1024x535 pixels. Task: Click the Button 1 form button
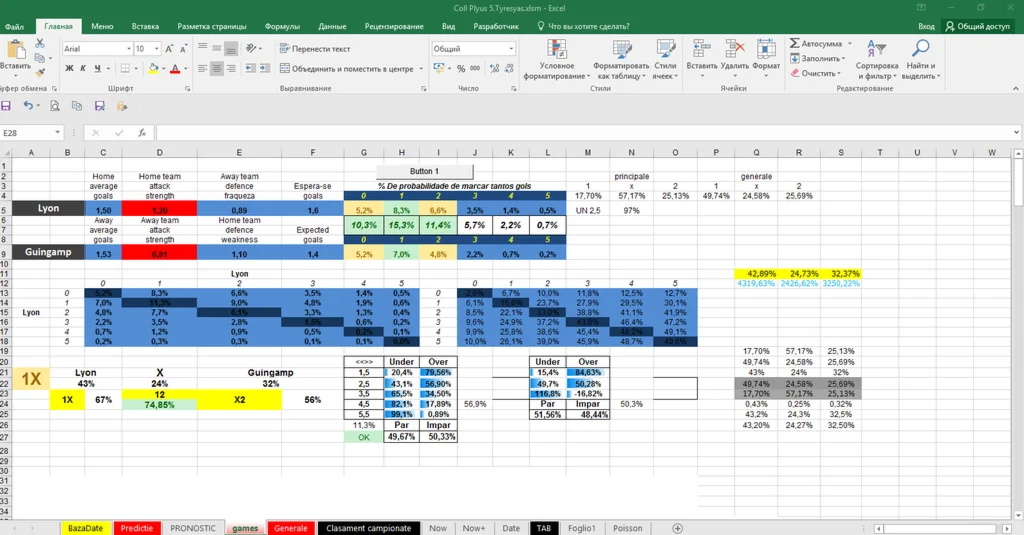click(x=424, y=171)
